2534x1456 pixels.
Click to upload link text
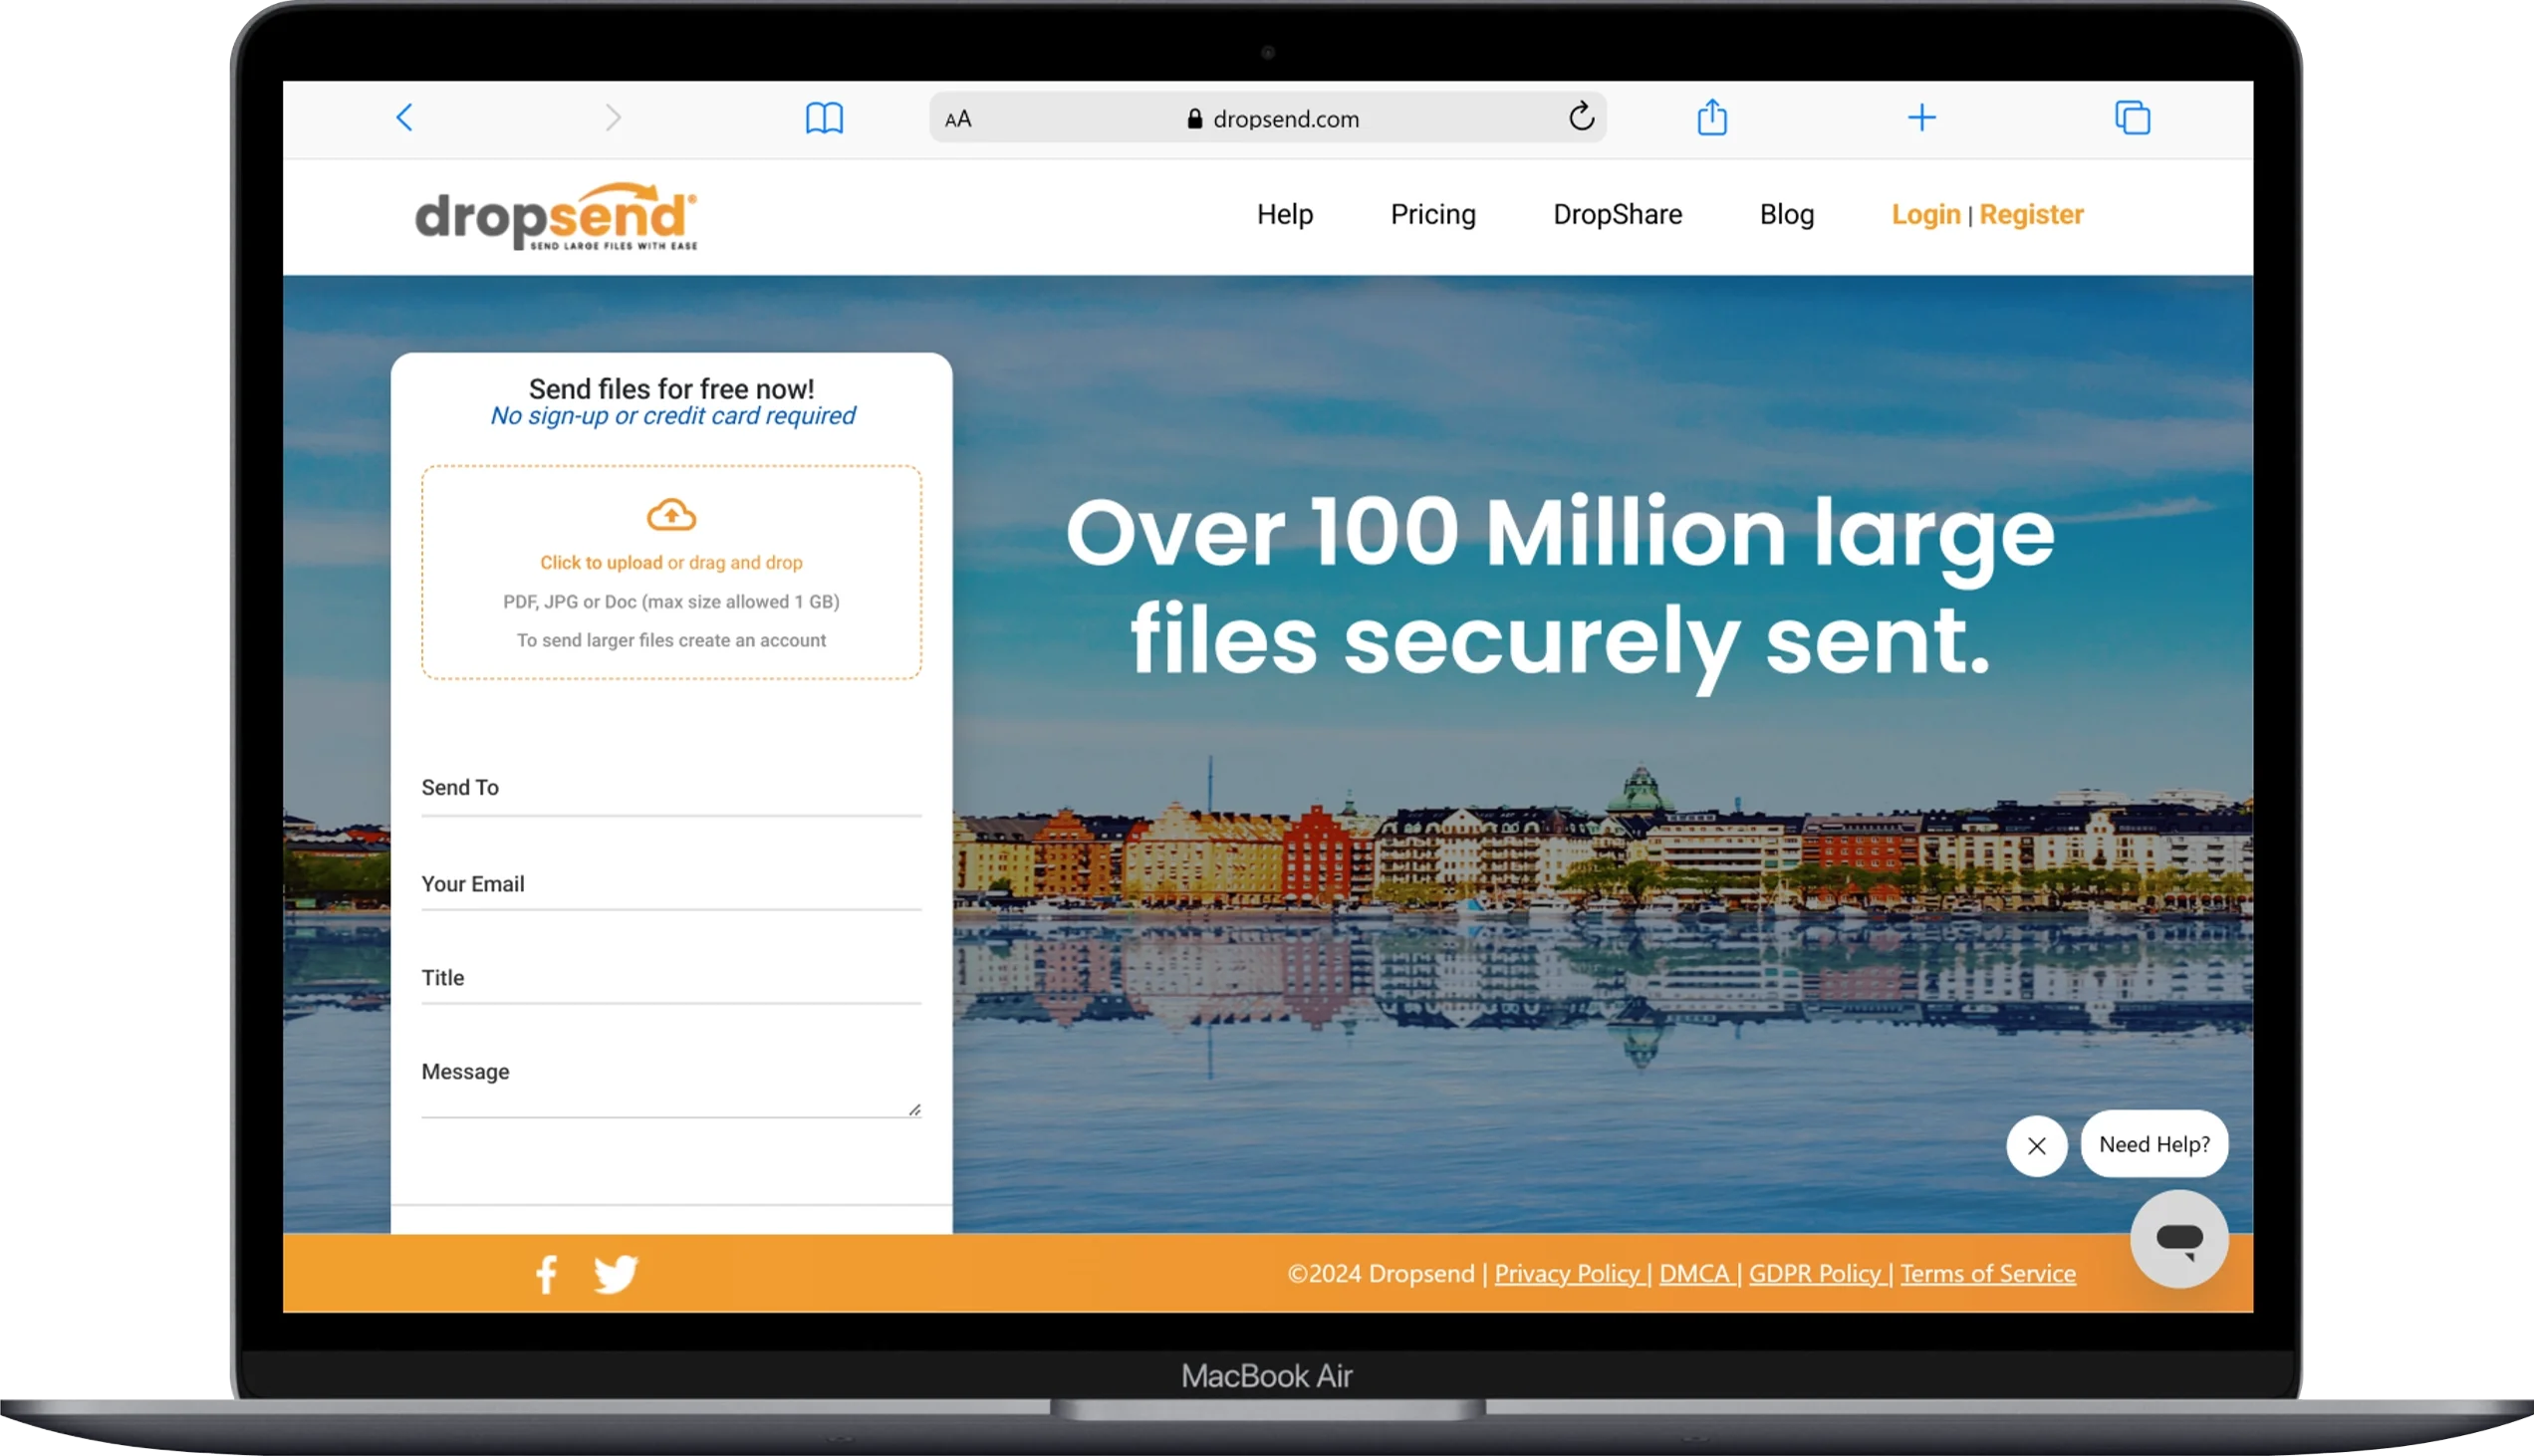pyautogui.click(x=601, y=563)
